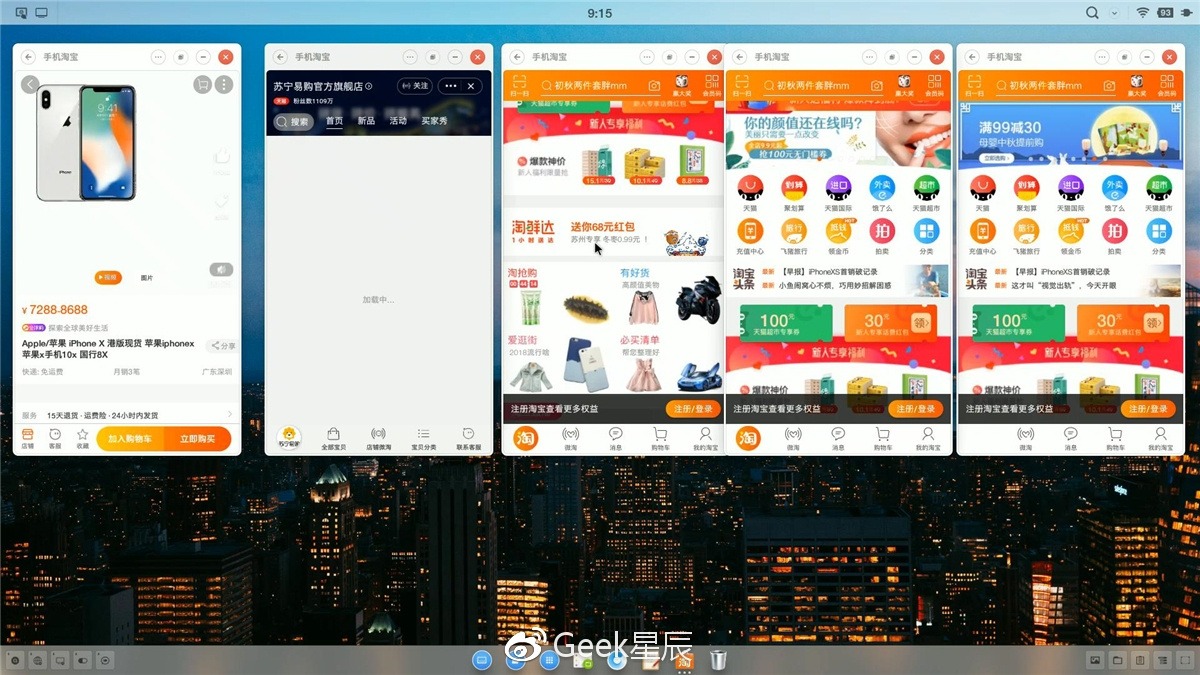Open the ··· menu in Suning store header
Screen dimensions: 1200x675
pos(451,86)
